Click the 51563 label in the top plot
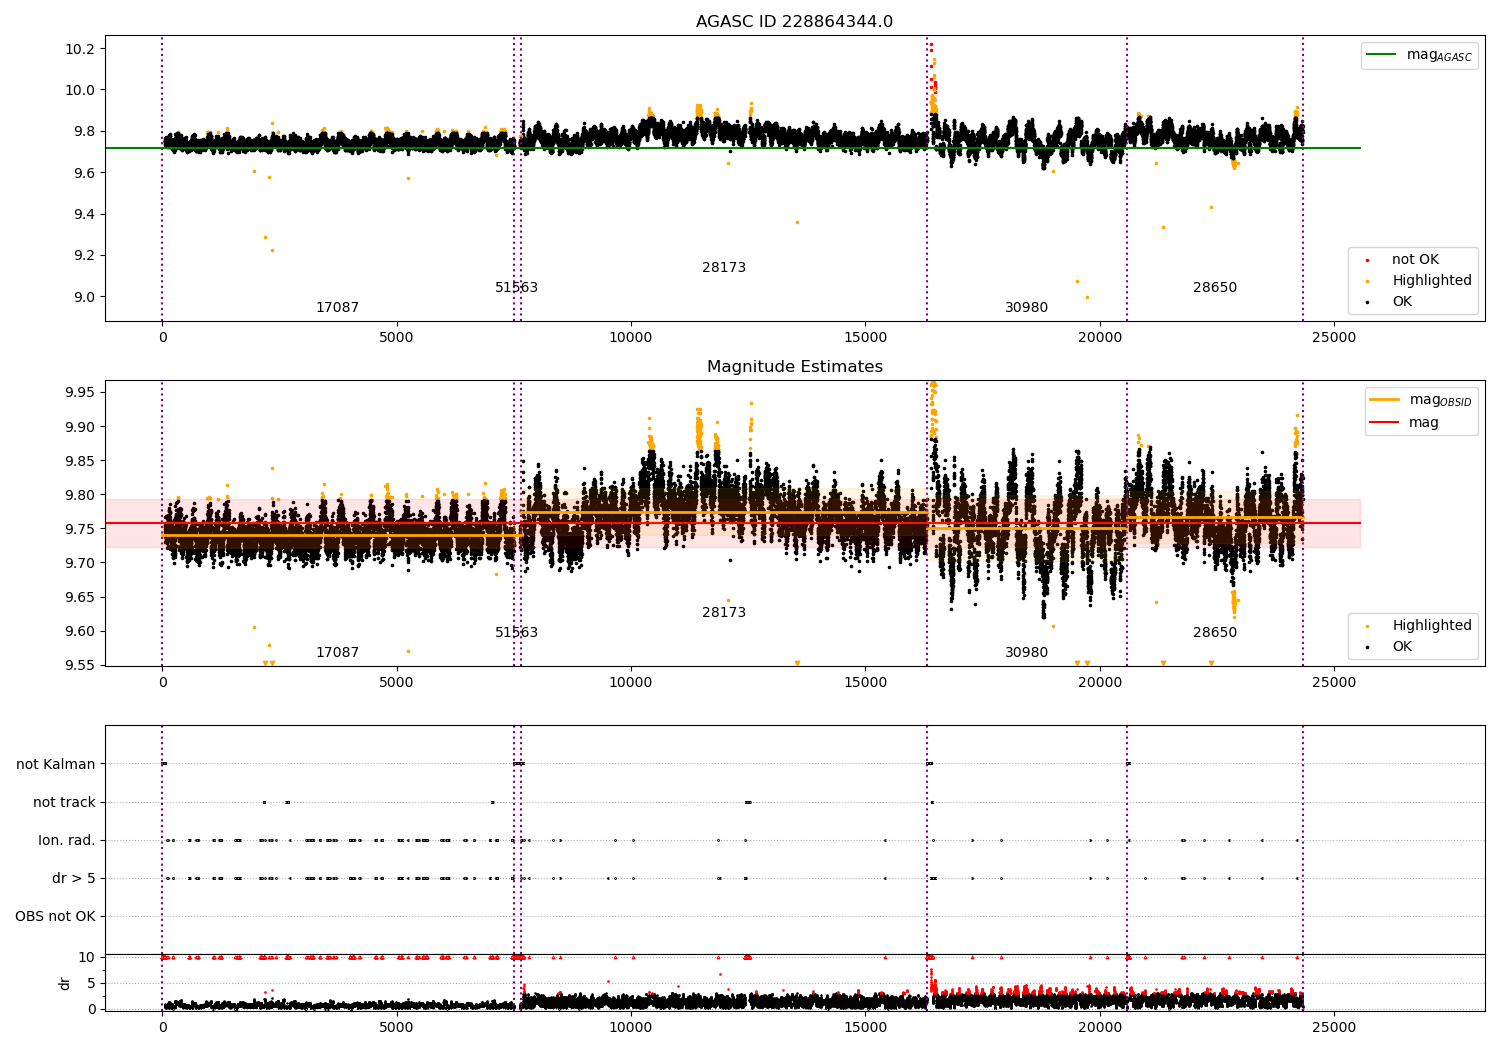 [x=516, y=288]
